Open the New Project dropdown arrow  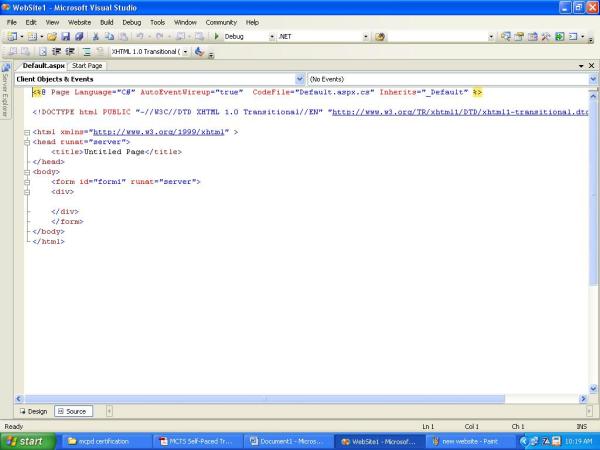tap(21, 37)
